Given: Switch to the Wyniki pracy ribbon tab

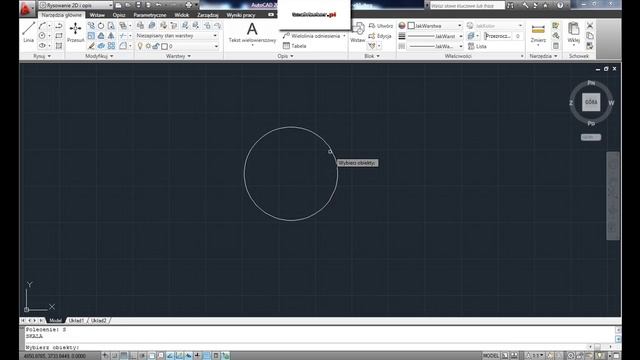Looking at the screenshot, I should point(241,15).
